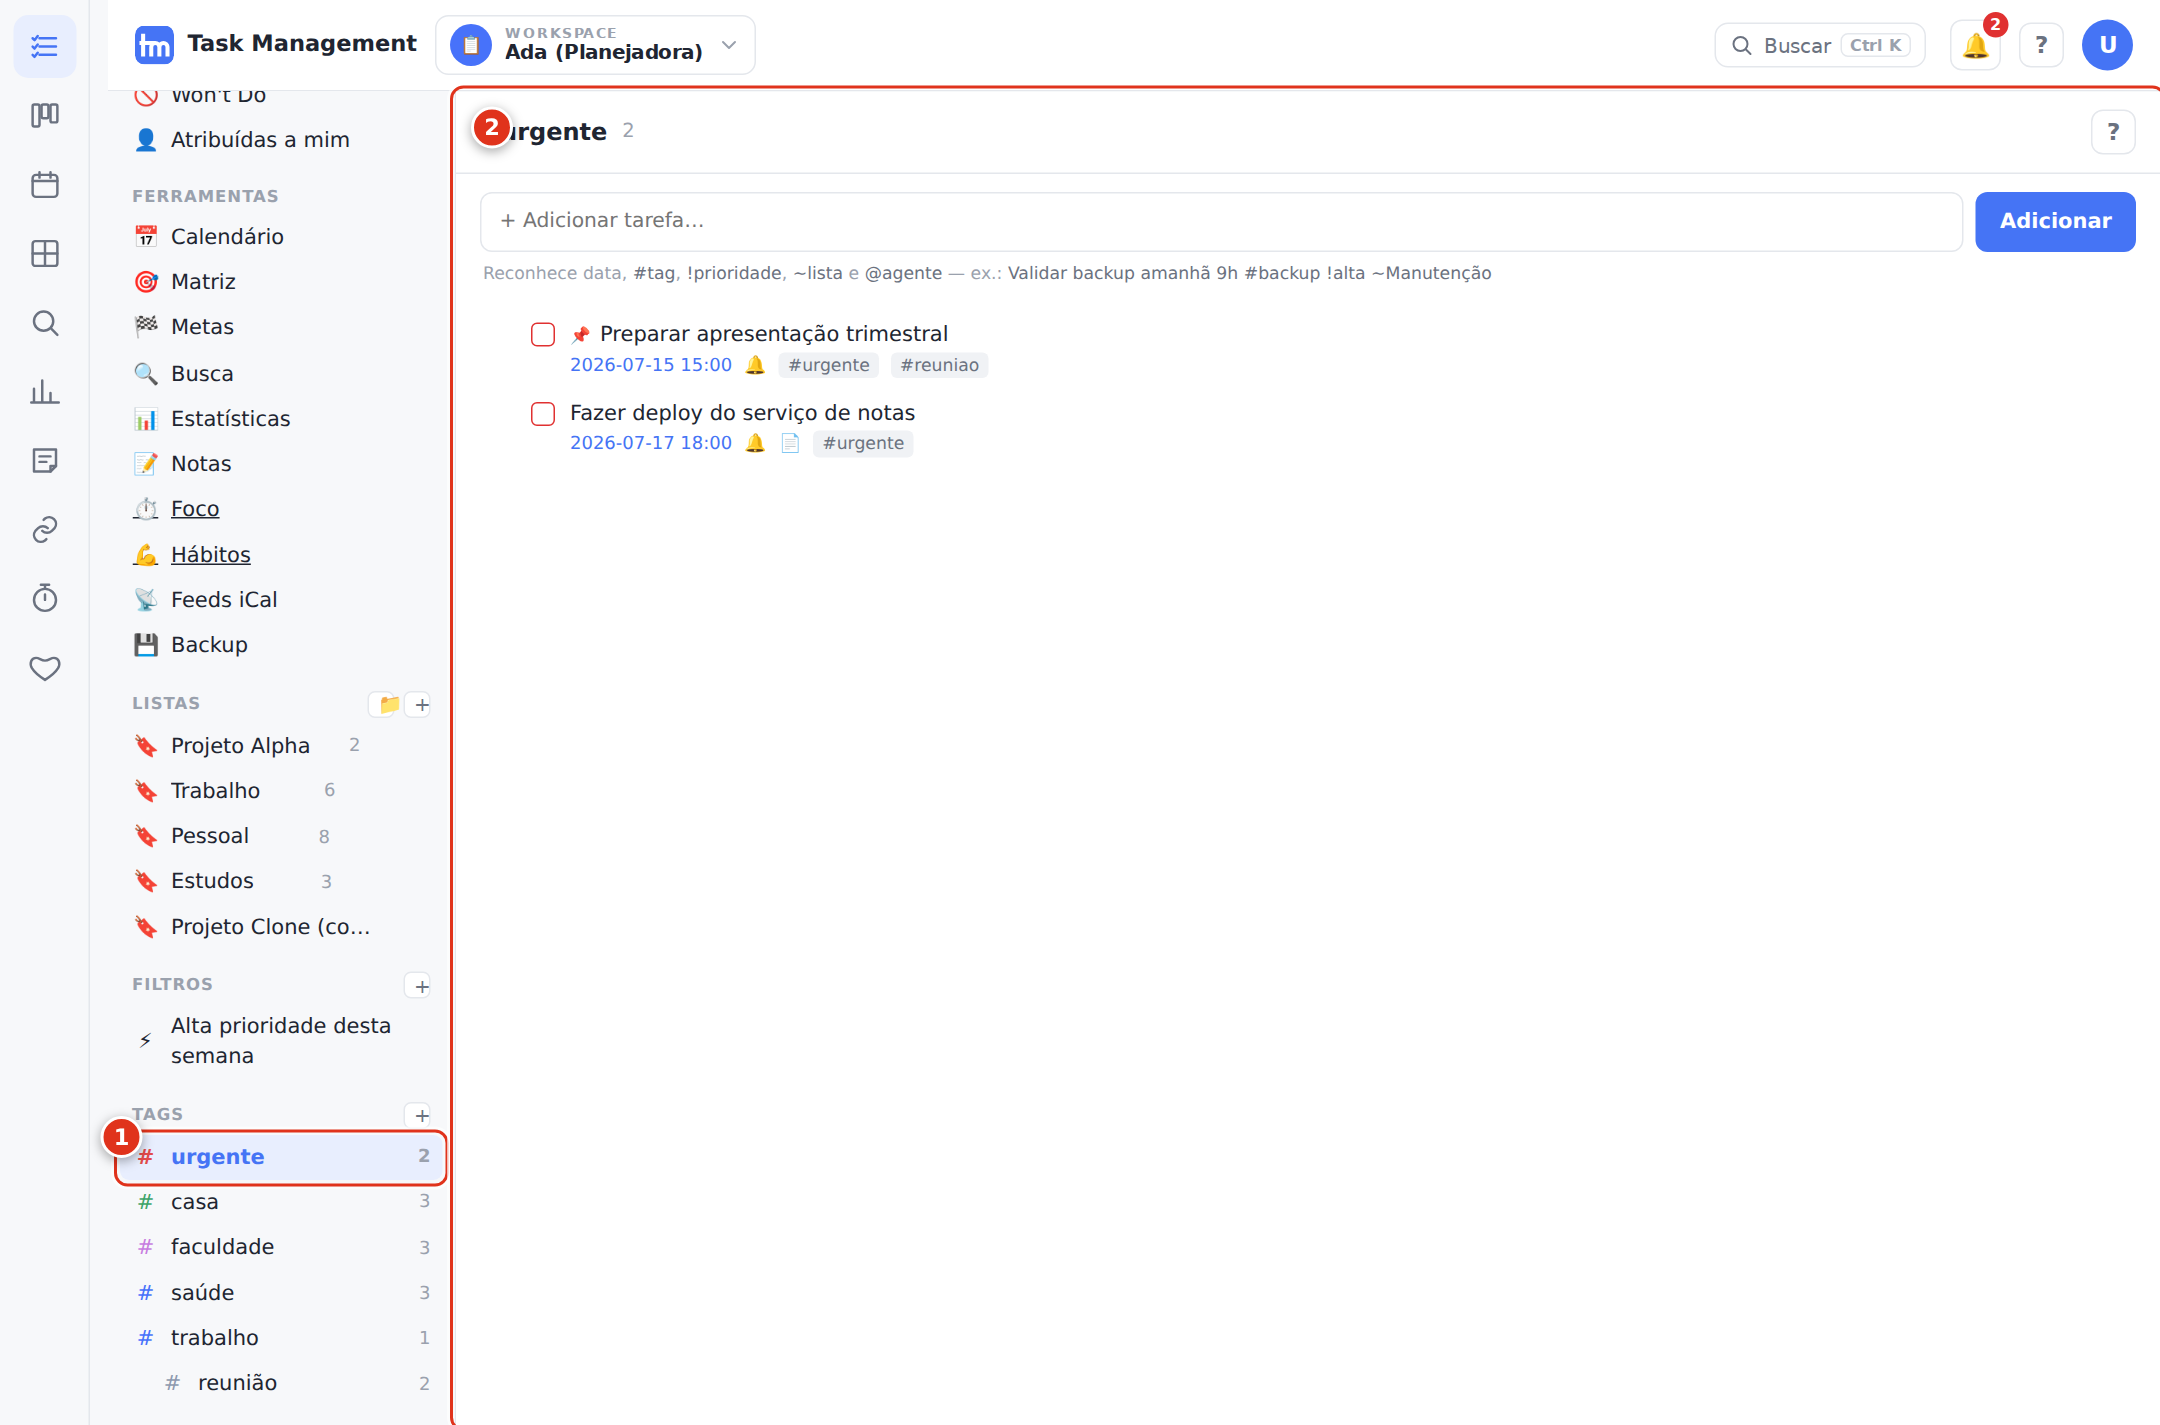2160x1425 pixels.
Task: Click the Task Management logo
Action: click(154, 45)
